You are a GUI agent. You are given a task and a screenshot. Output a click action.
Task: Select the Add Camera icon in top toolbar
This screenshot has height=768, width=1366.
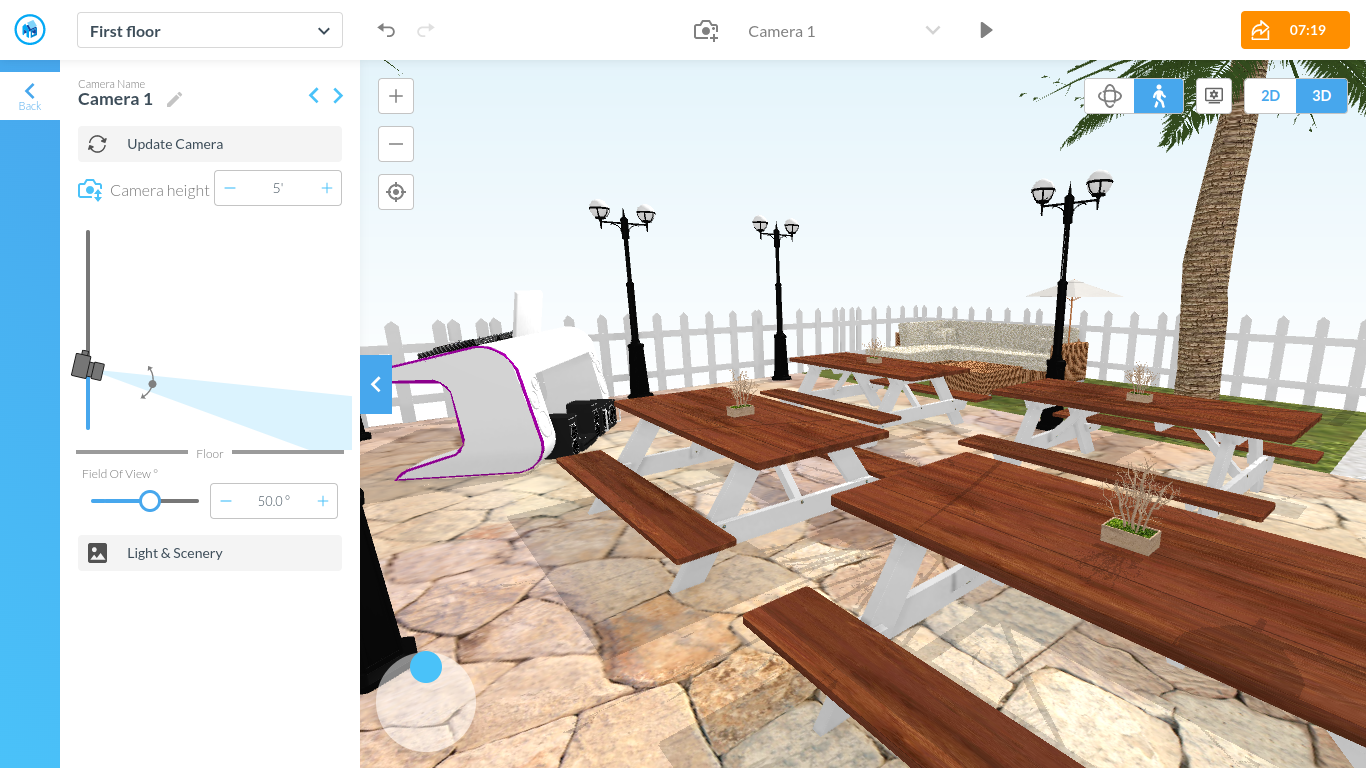(x=706, y=30)
